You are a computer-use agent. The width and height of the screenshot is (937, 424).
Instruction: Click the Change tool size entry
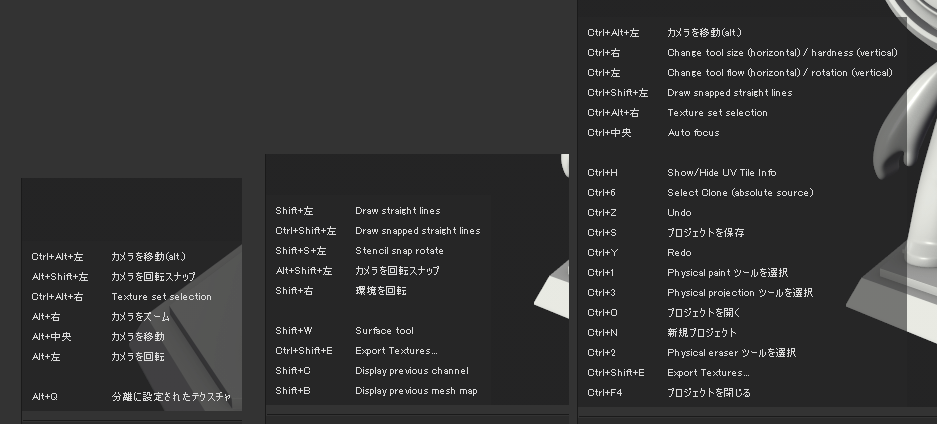point(782,53)
